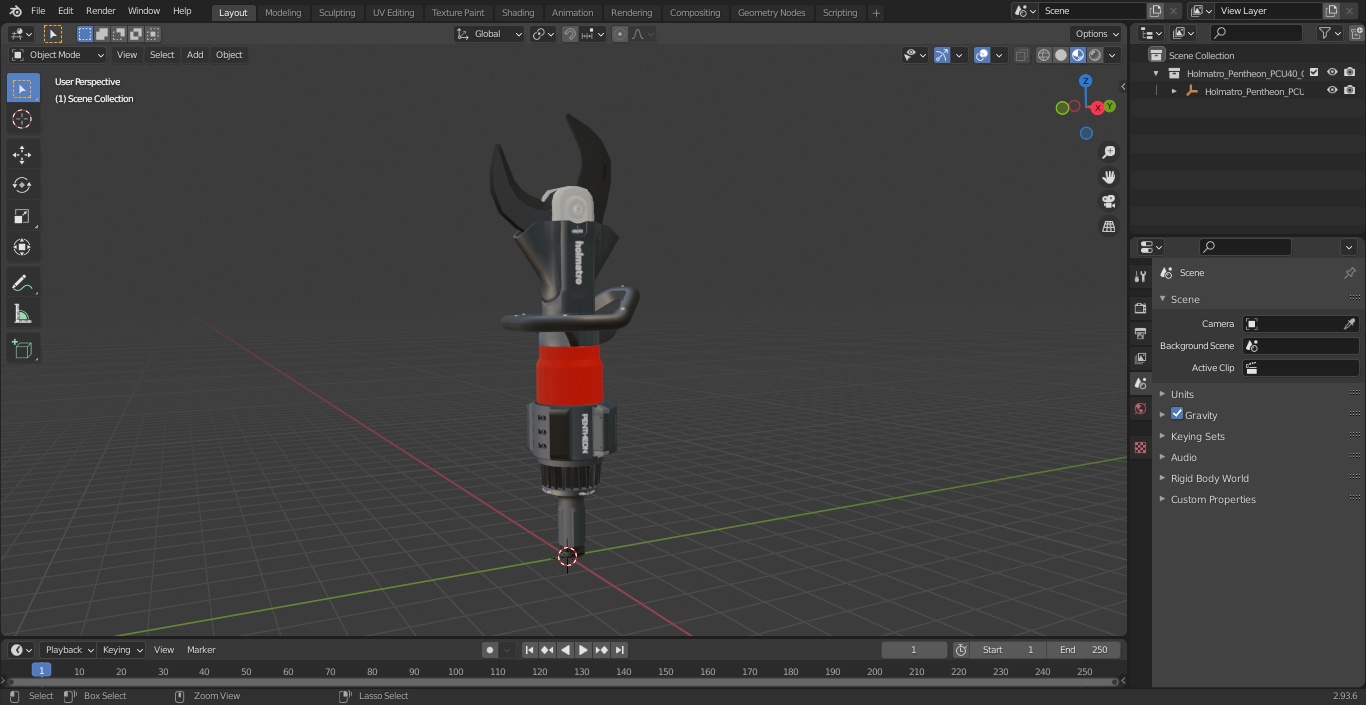Select the Add Cube tool

point(22,349)
